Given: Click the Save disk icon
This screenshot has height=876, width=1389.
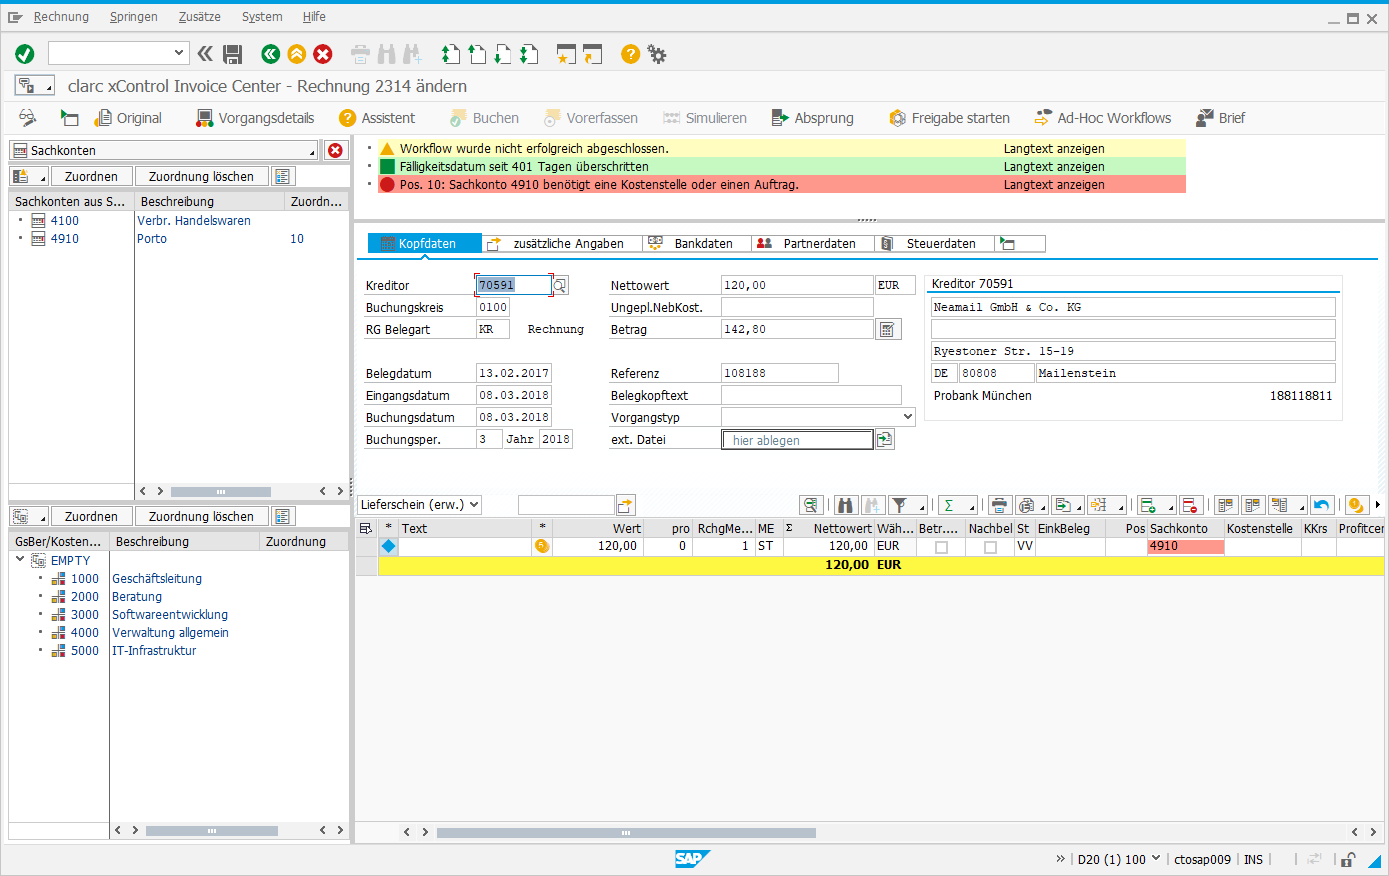Looking at the screenshot, I should [x=233, y=54].
